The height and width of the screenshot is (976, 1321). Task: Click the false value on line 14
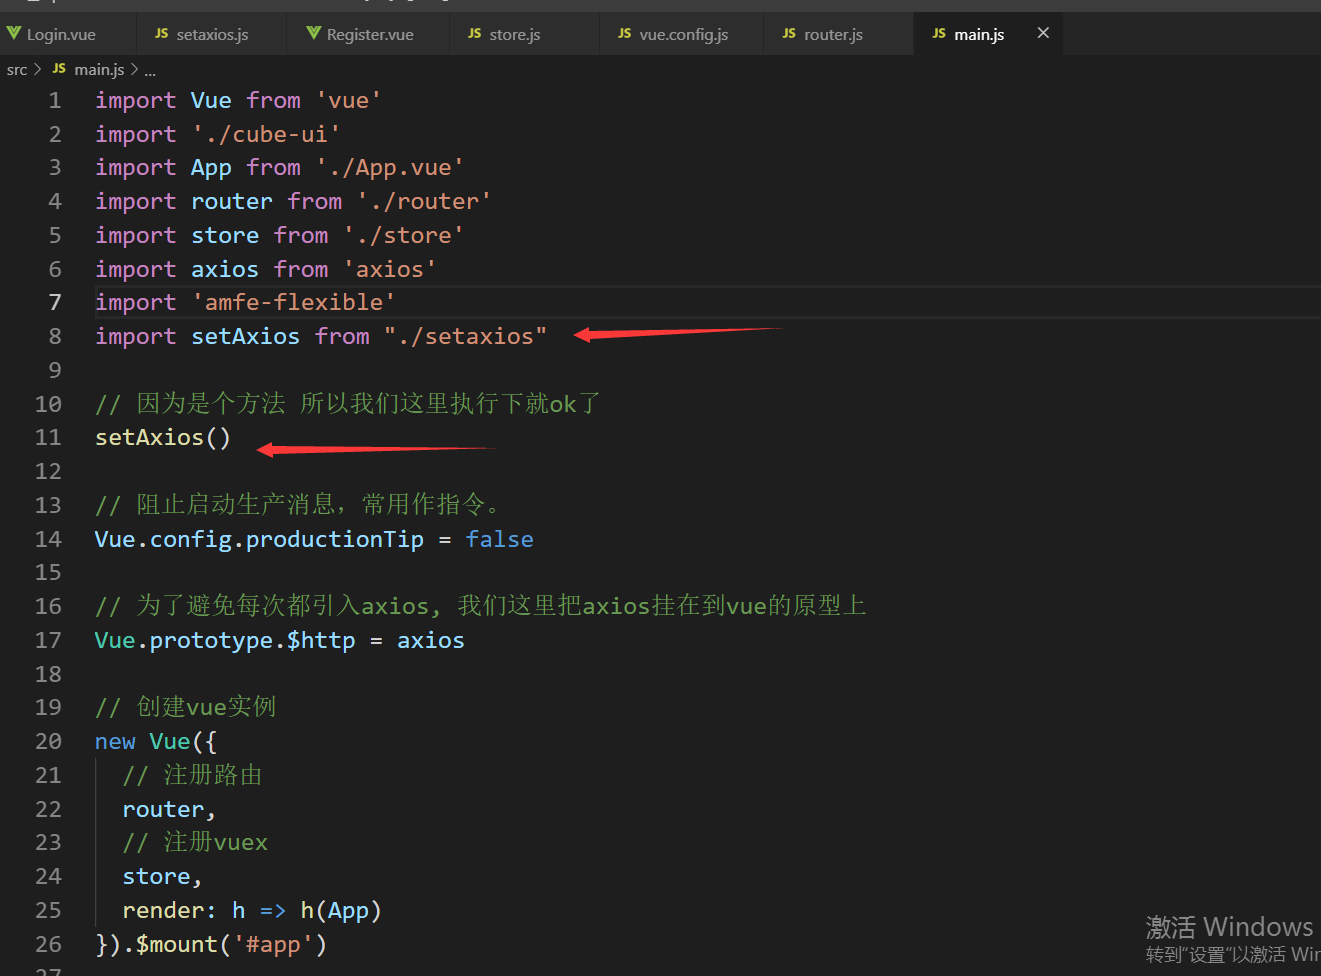click(499, 540)
